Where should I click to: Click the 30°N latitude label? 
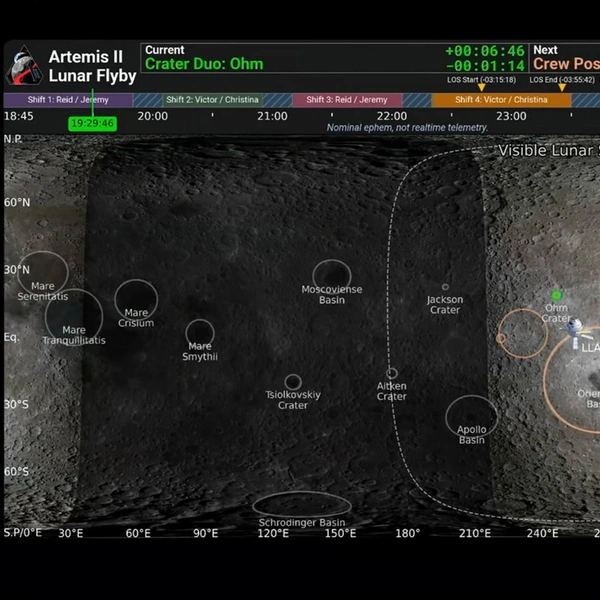17,269
